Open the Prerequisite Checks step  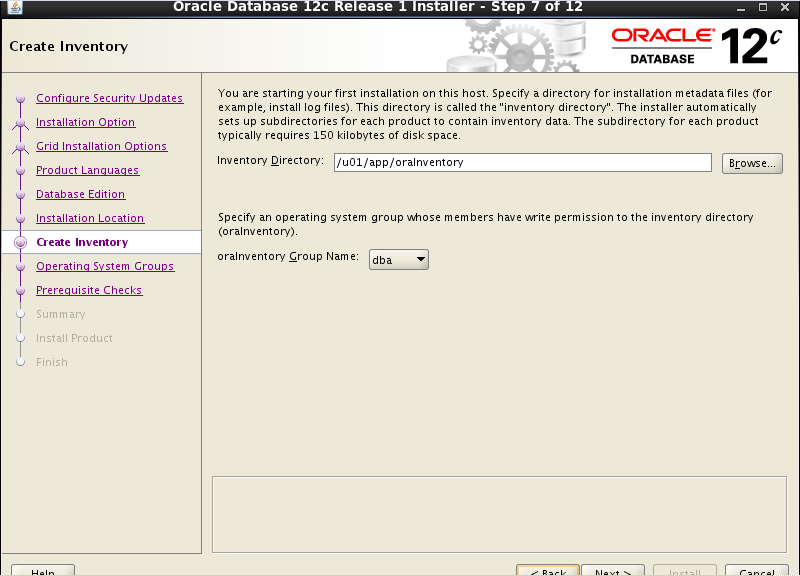(89, 290)
